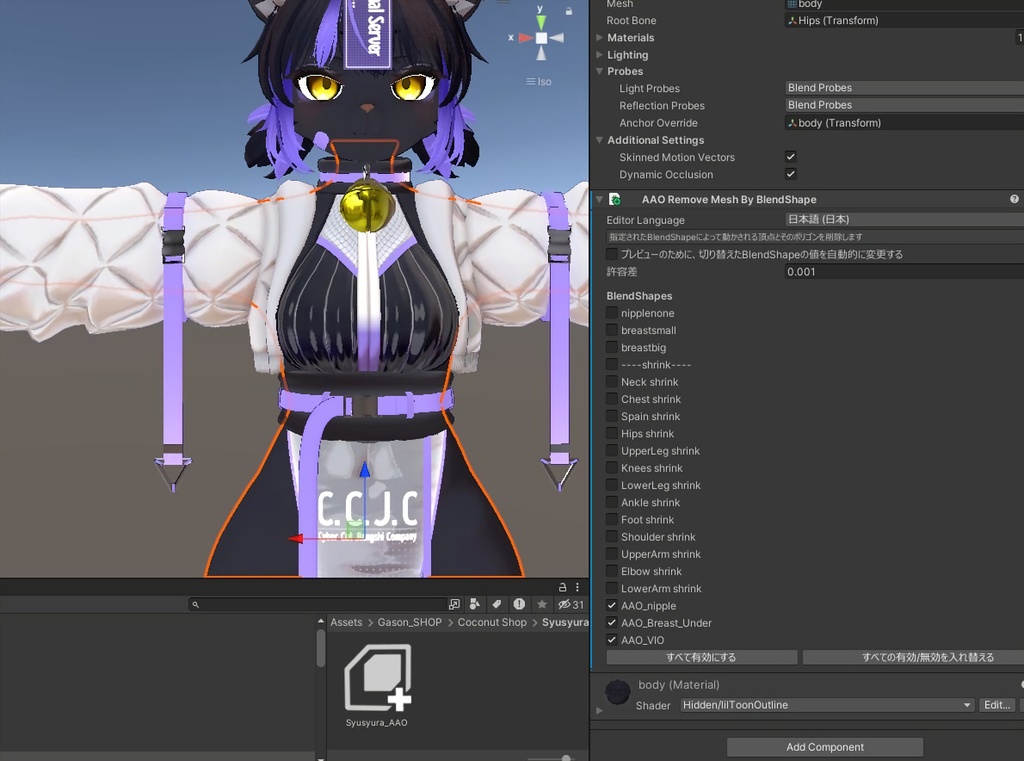1024x761 pixels.
Task: Check the Neck shrink blendshape
Action: click(612, 381)
